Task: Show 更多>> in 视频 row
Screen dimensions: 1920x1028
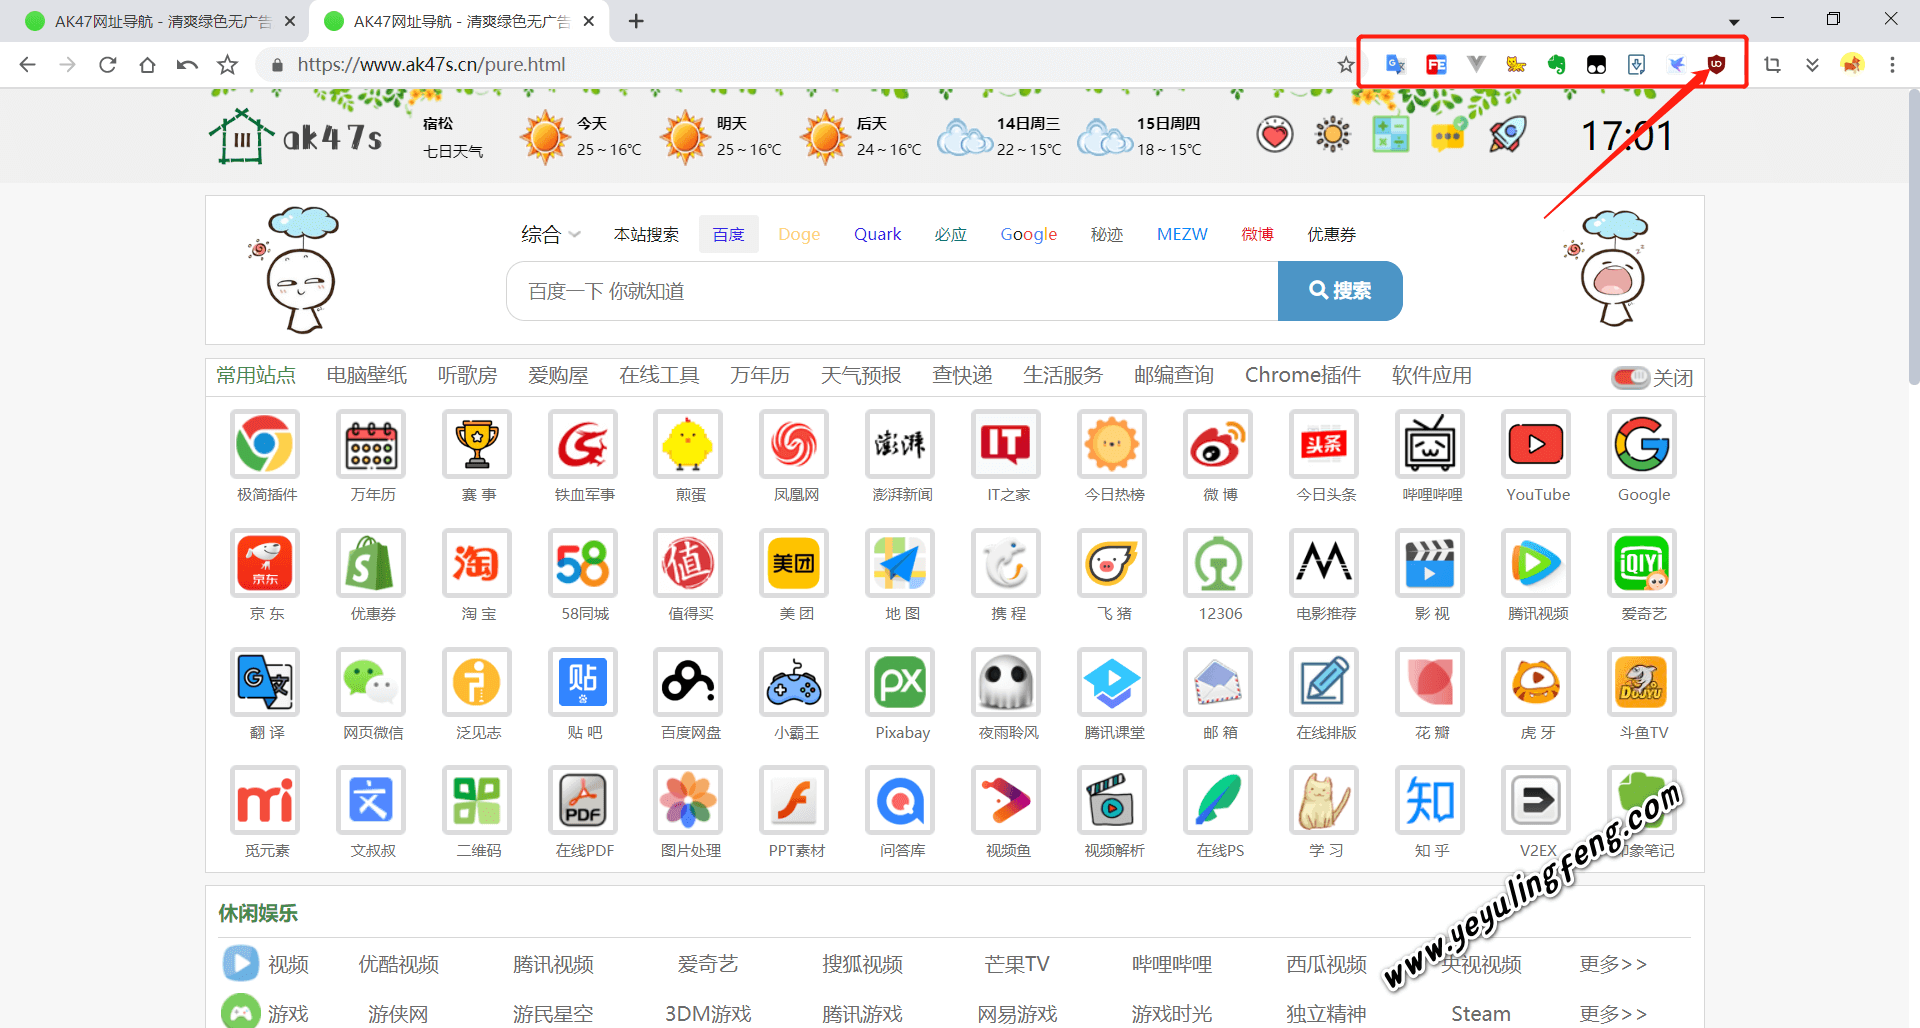Action: click(x=1613, y=964)
